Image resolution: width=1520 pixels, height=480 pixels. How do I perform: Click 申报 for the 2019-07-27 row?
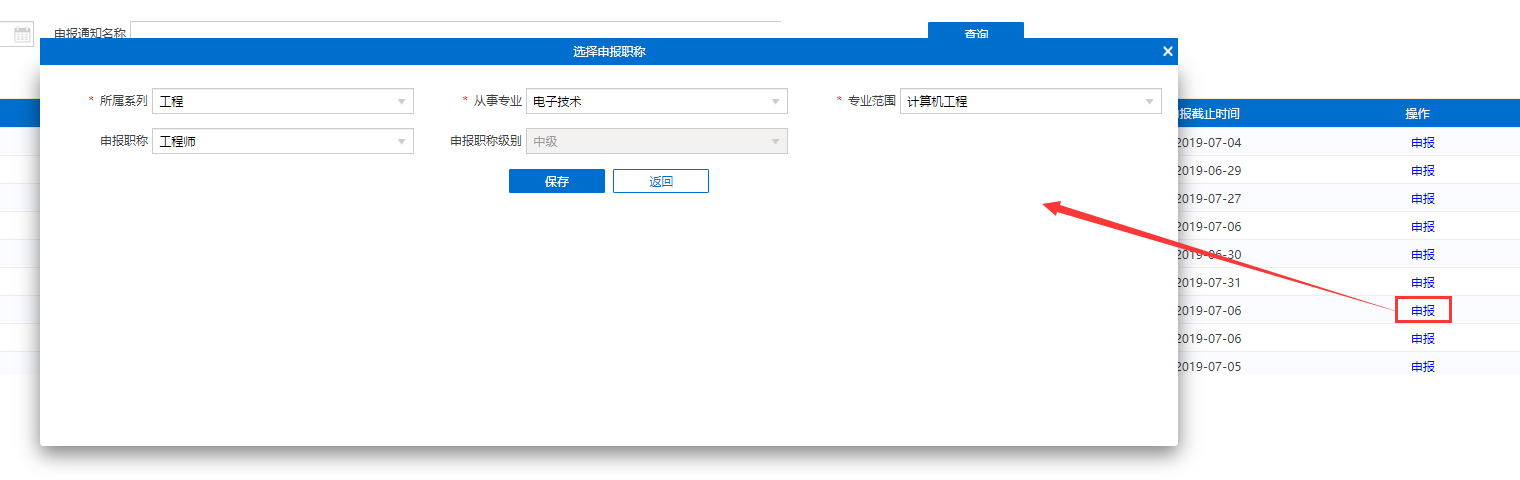(x=1422, y=198)
